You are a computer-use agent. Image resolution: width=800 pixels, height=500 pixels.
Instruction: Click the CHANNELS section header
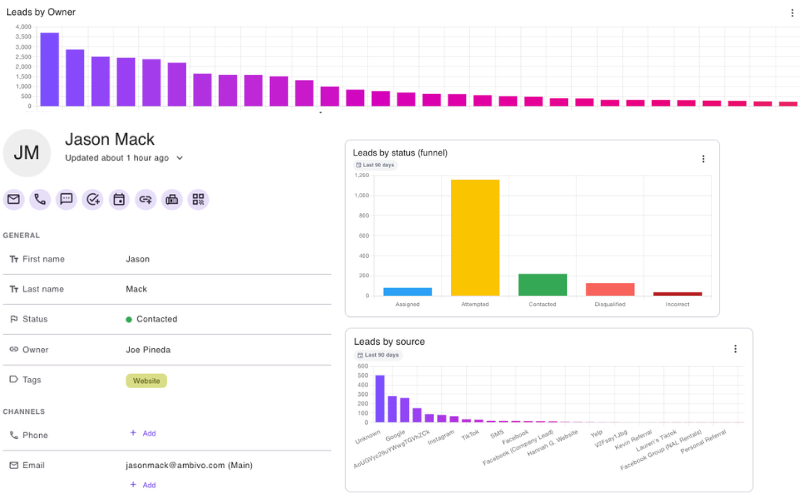pos(24,412)
